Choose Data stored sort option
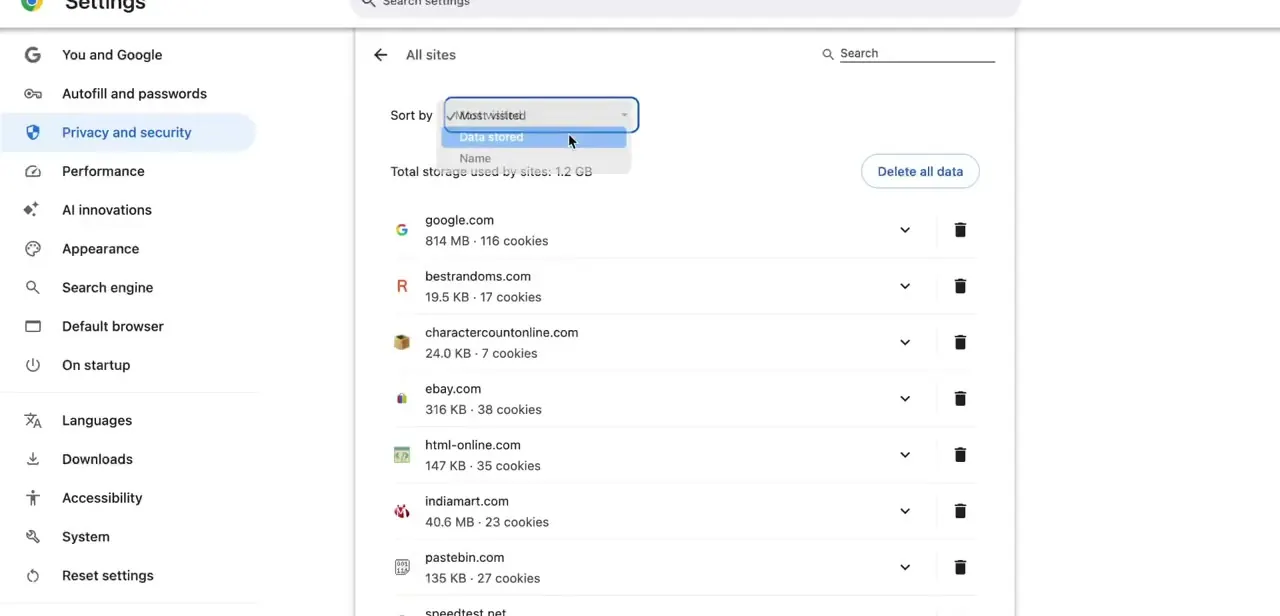The image size is (1280, 616). 534,137
